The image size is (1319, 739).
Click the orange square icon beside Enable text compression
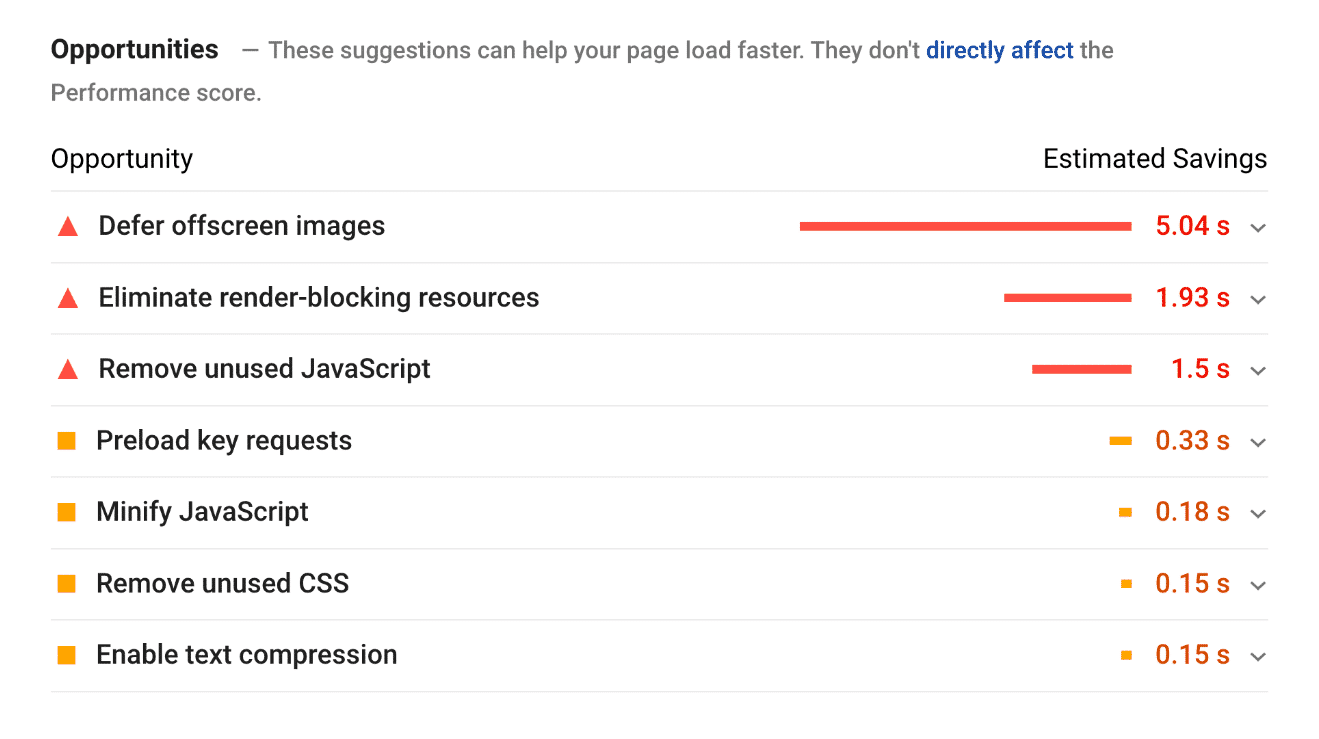(66, 654)
